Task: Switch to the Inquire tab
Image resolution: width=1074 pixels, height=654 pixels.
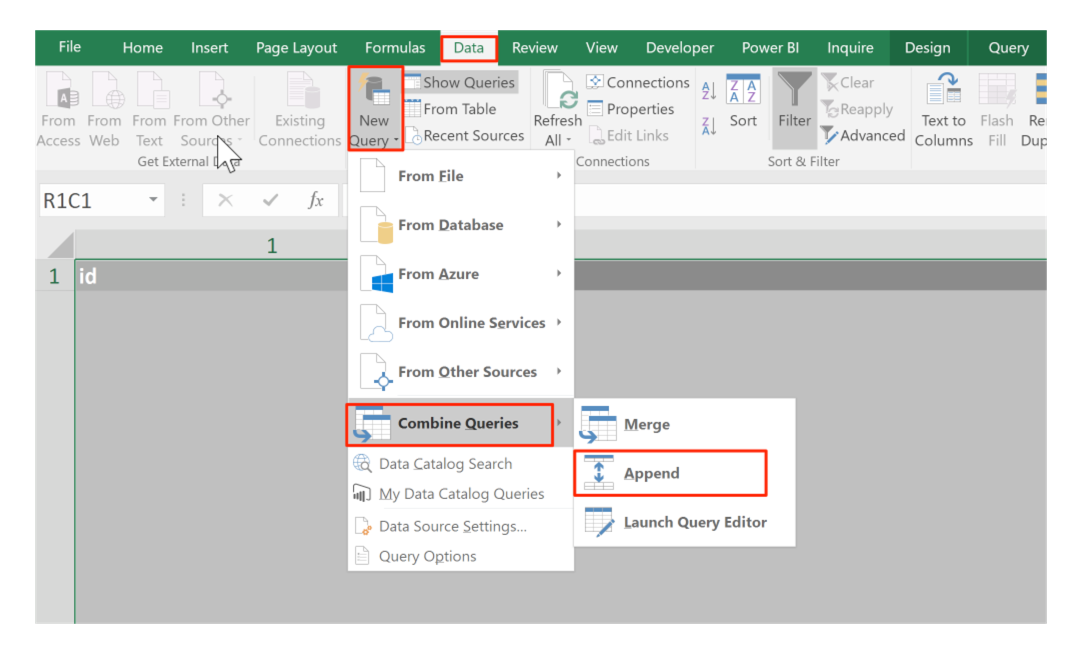Action: (850, 48)
